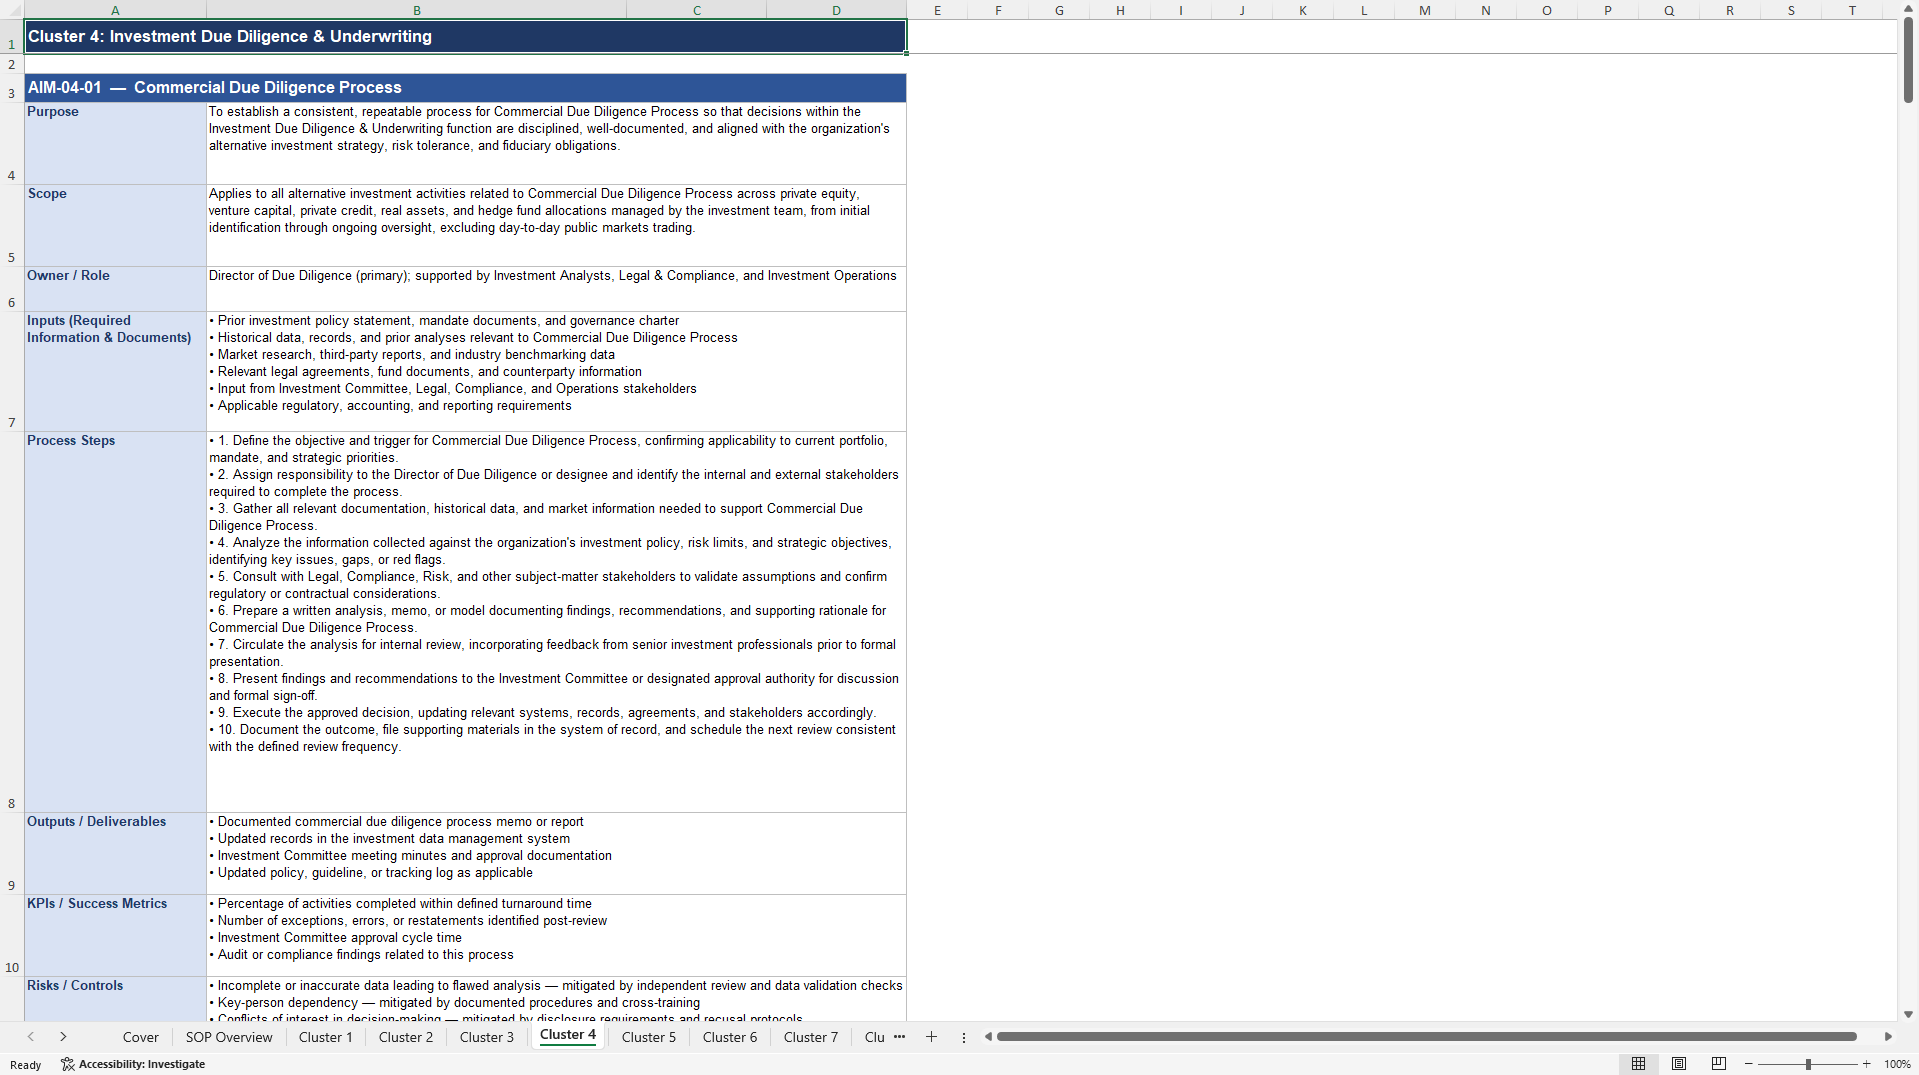
Task: Click horizontal scrollbar right arrow
Action: (x=1888, y=1037)
